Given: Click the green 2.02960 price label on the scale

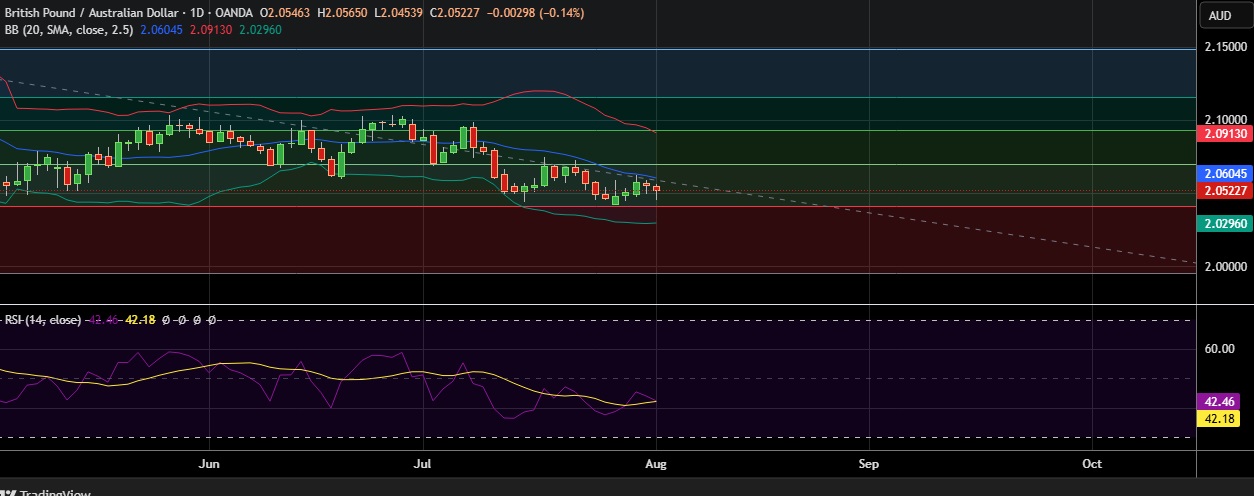Looking at the screenshot, I should (x=1224, y=224).
